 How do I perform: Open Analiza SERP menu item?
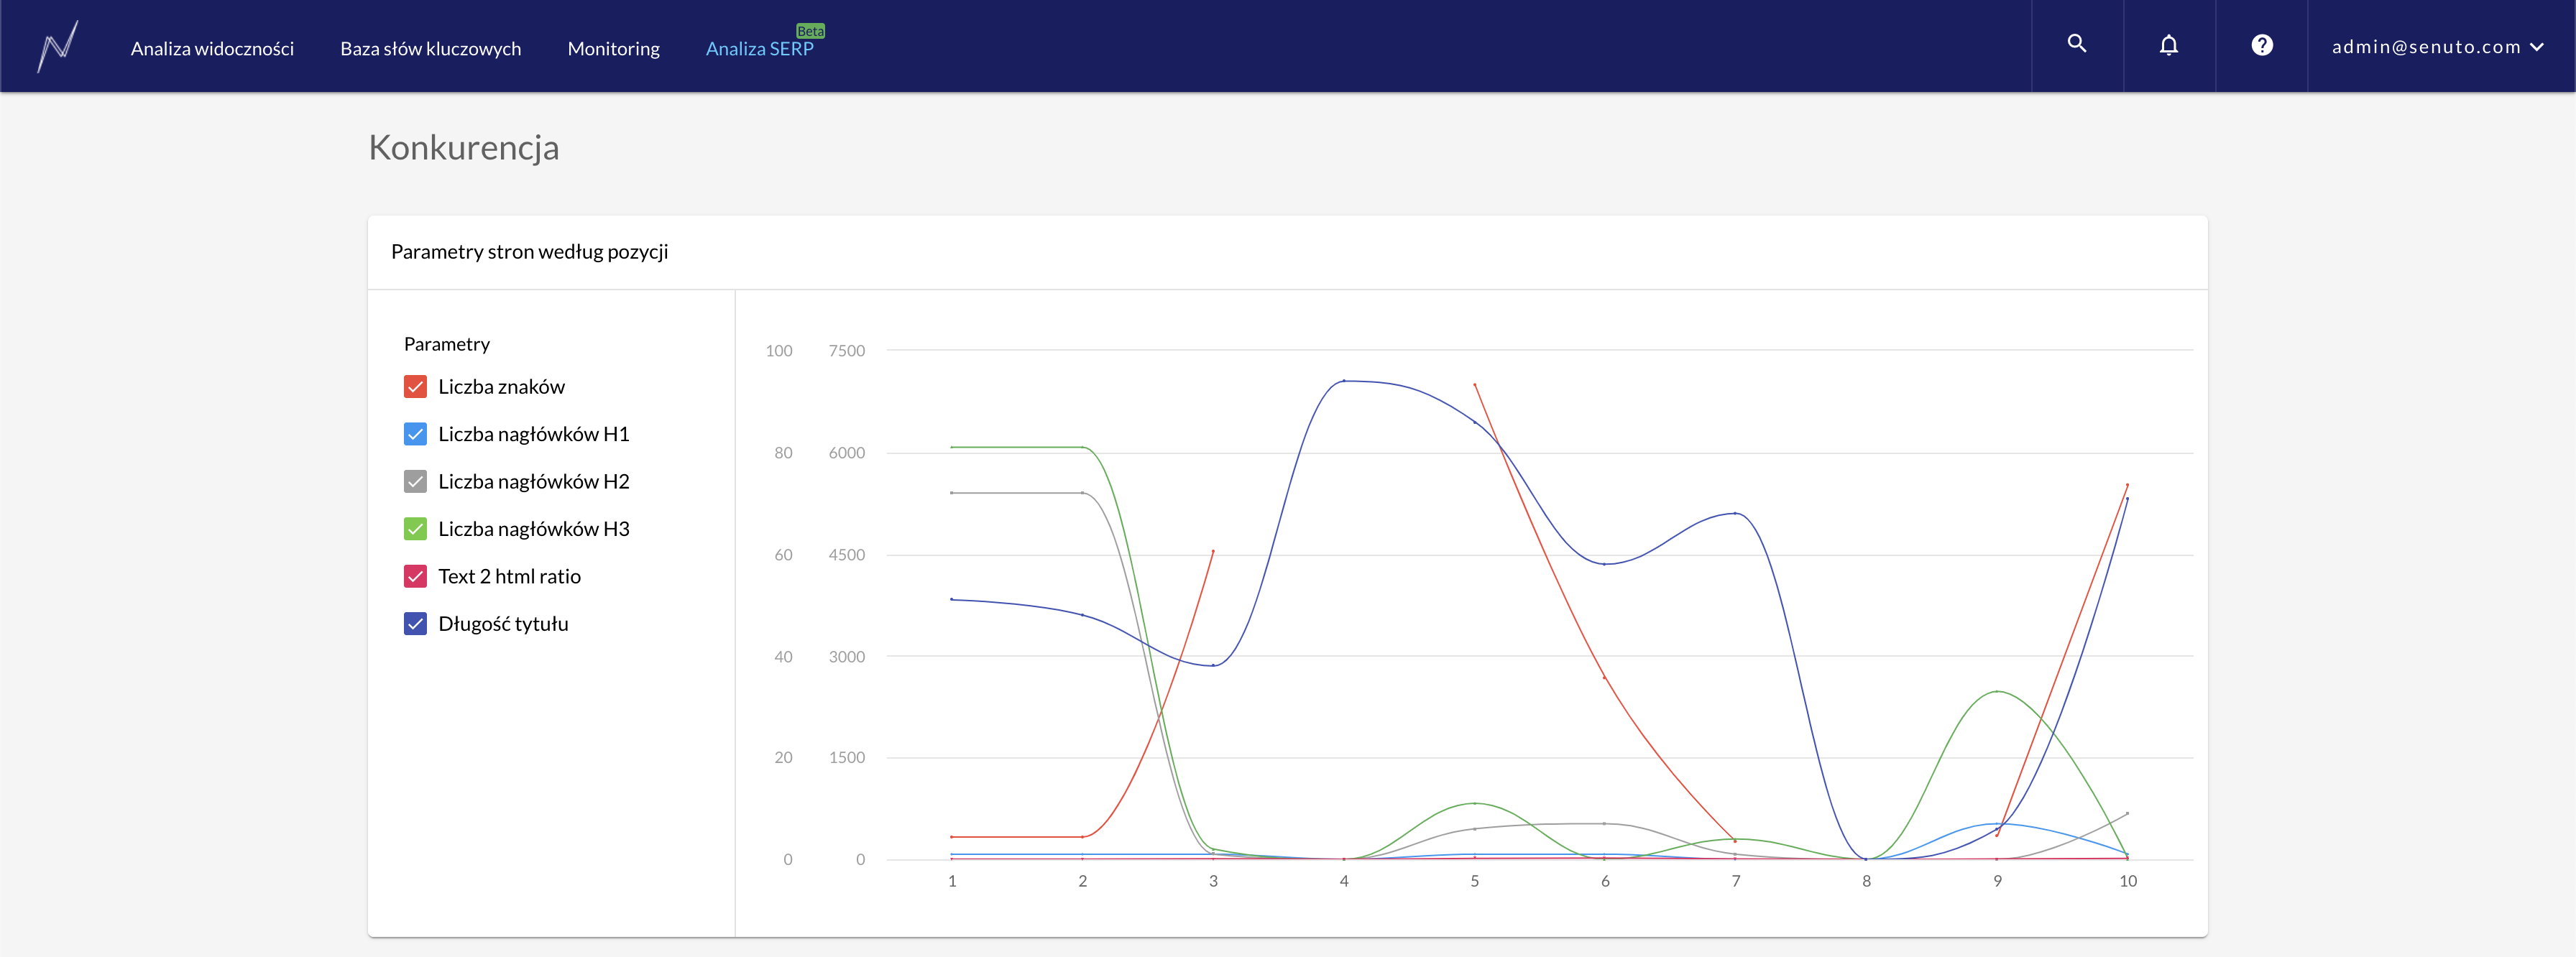(x=759, y=48)
